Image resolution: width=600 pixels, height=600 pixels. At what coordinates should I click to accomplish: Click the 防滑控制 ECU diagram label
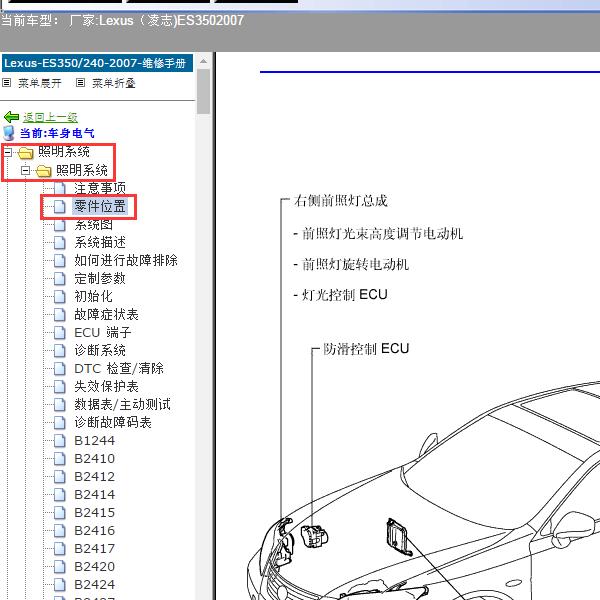pos(366,349)
